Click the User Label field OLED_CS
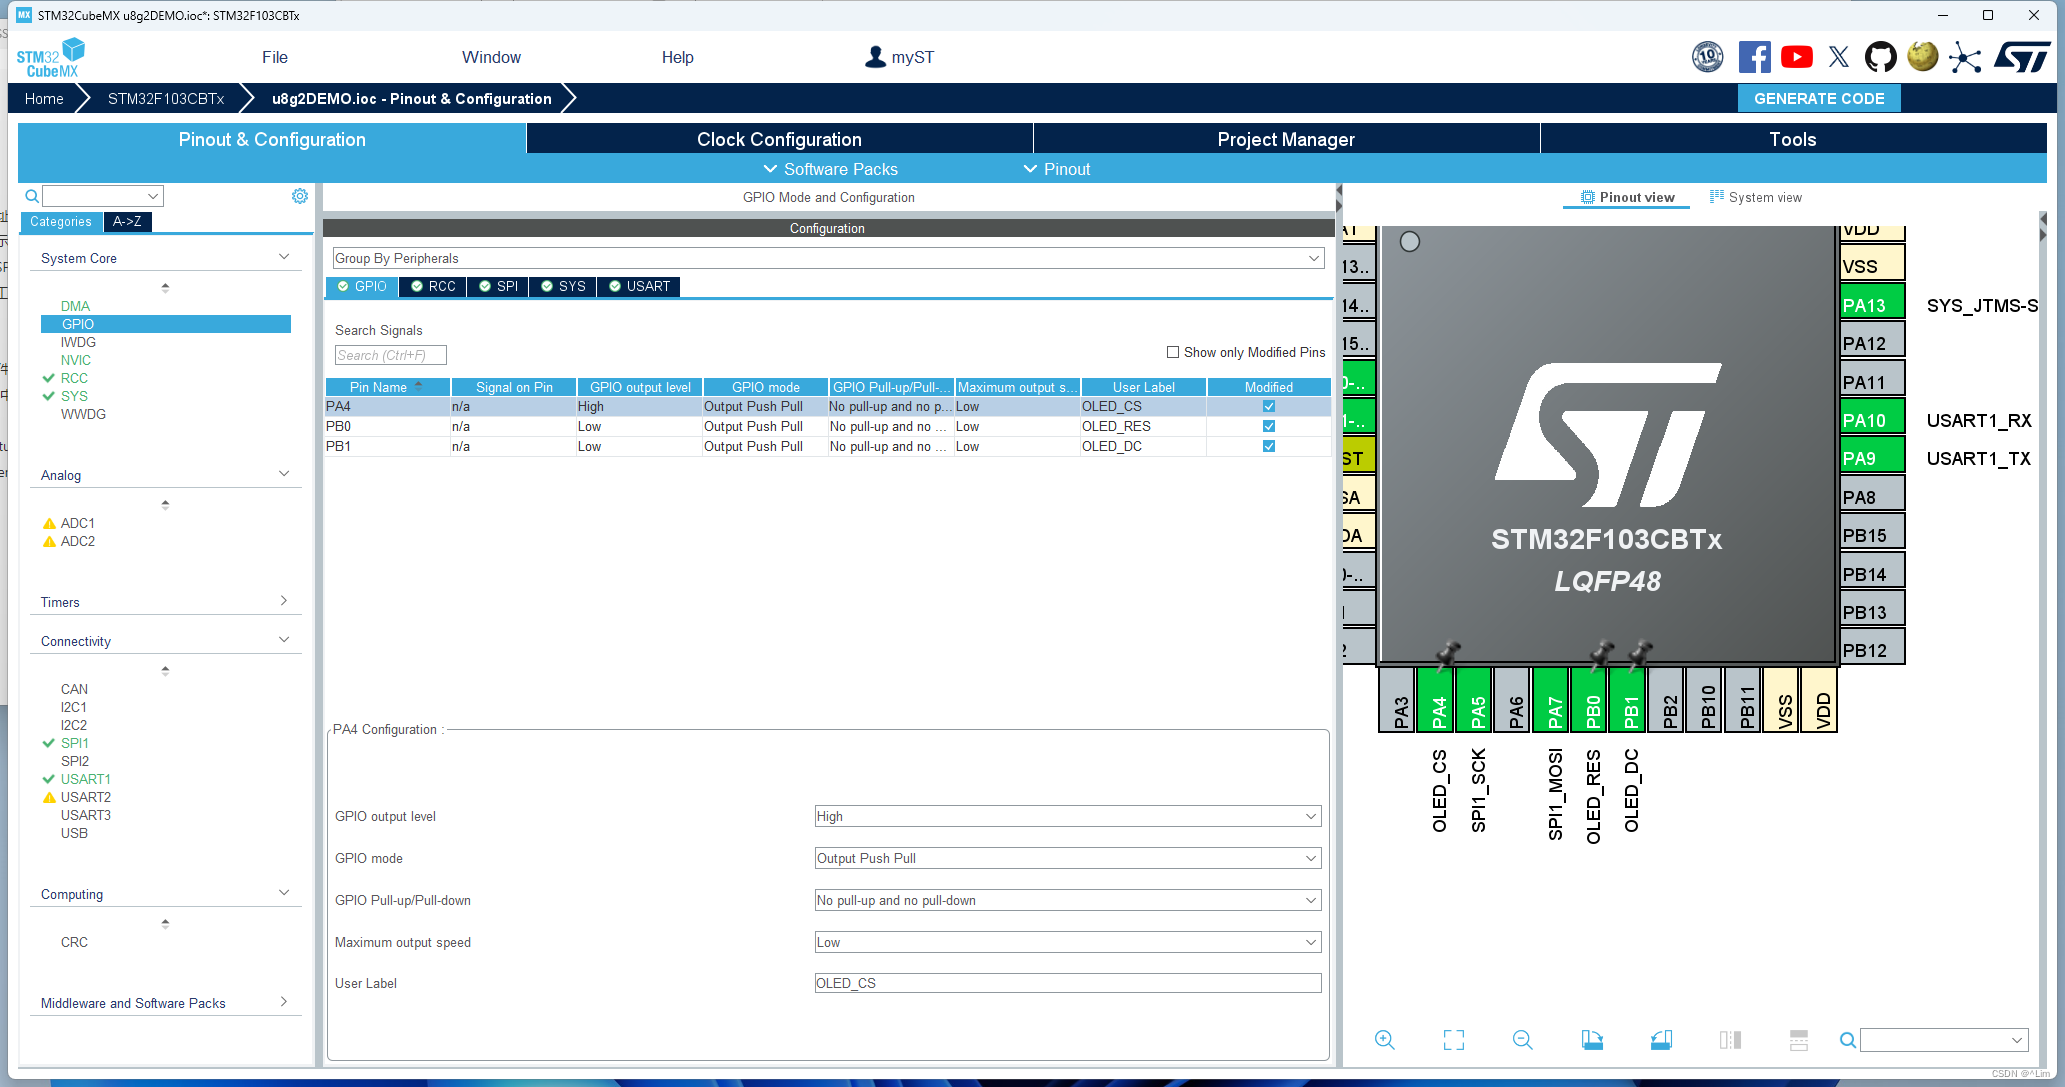2065x1087 pixels. point(1068,983)
